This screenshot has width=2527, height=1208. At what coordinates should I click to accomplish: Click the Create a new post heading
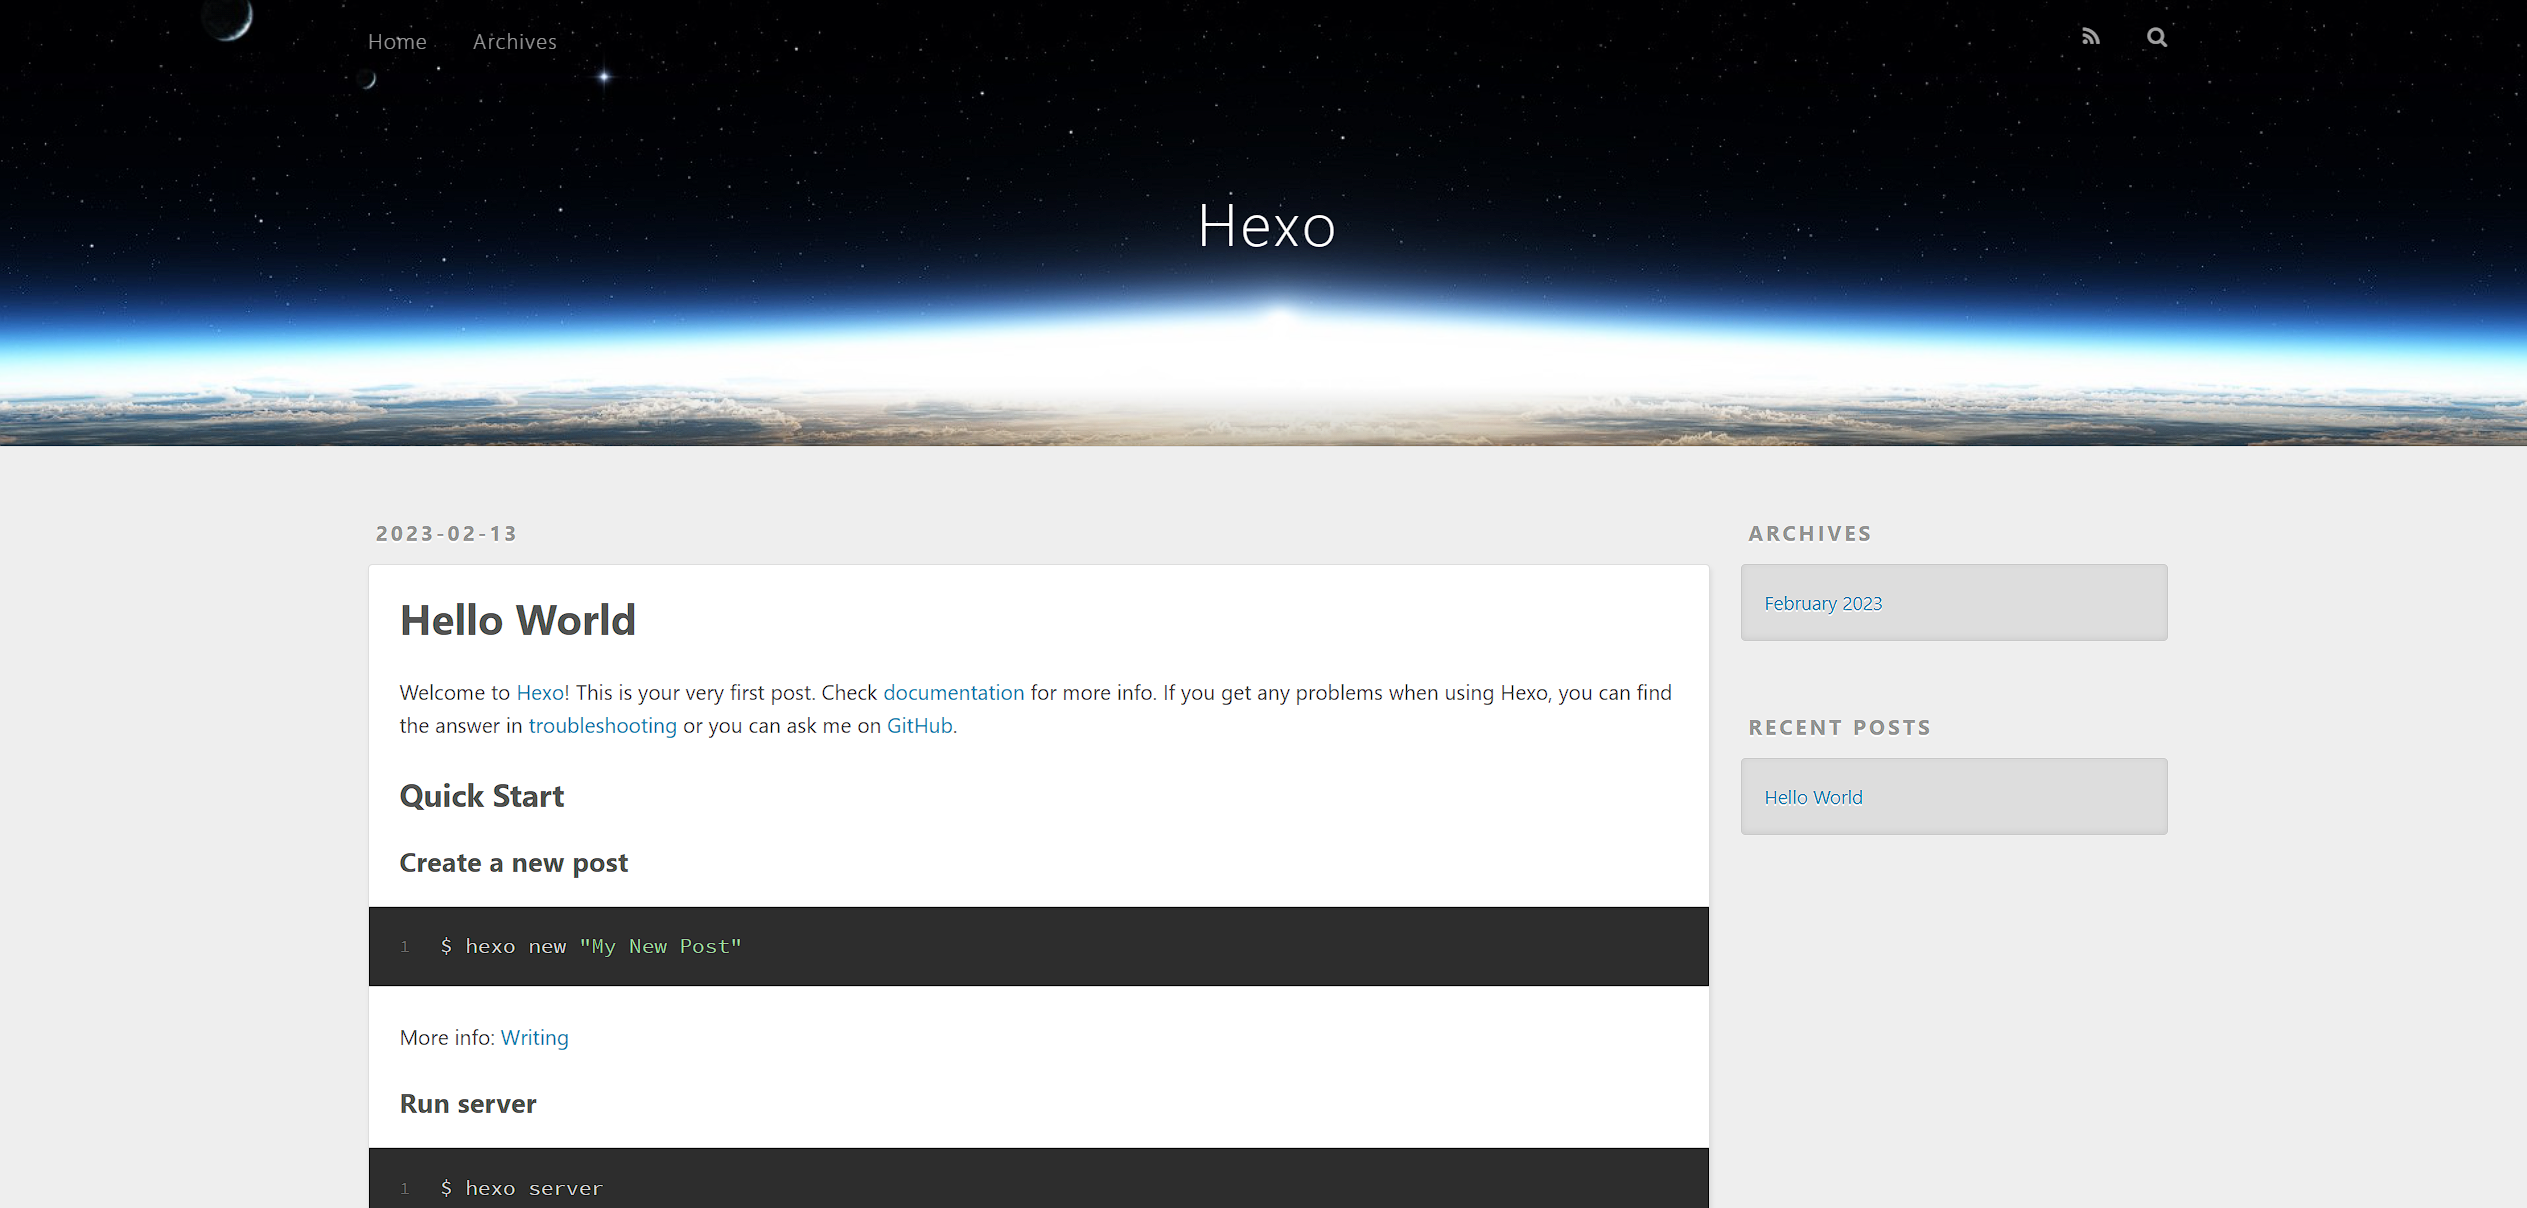tap(513, 863)
